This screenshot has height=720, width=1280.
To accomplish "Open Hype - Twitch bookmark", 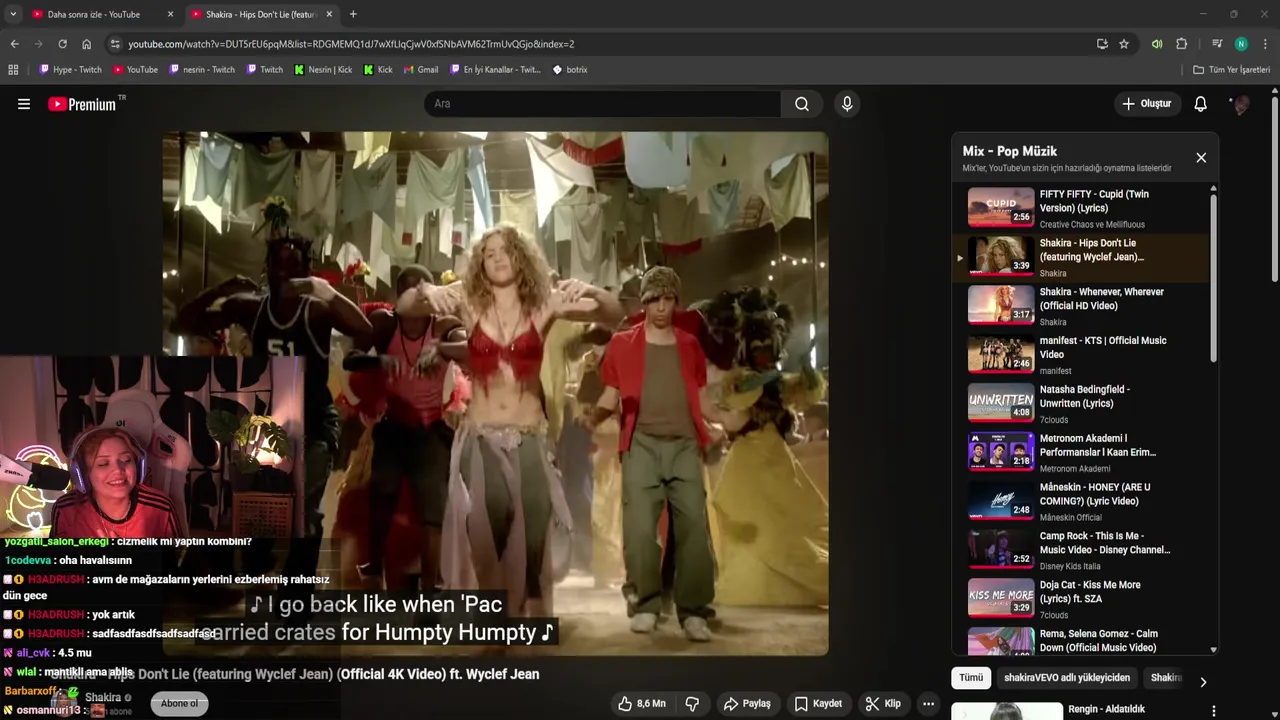I will [x=70, y=70].
